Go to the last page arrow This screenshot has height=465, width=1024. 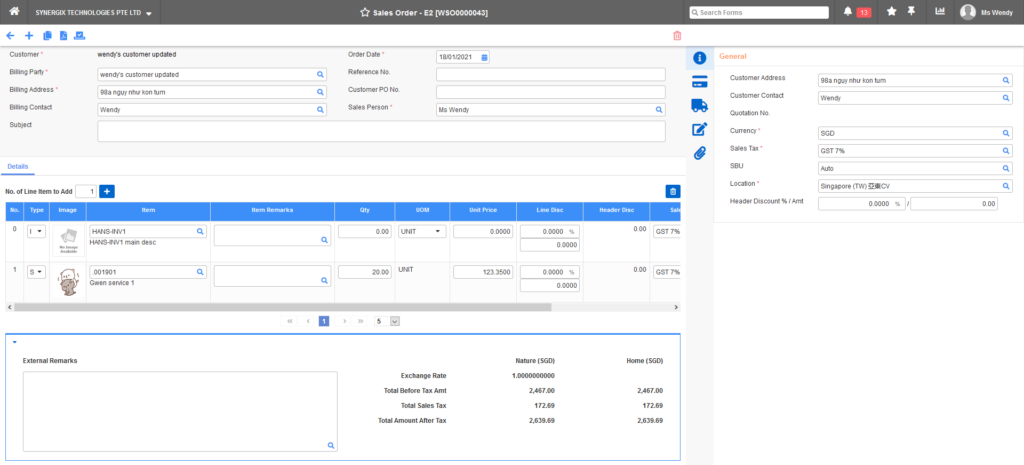(360, 321)
